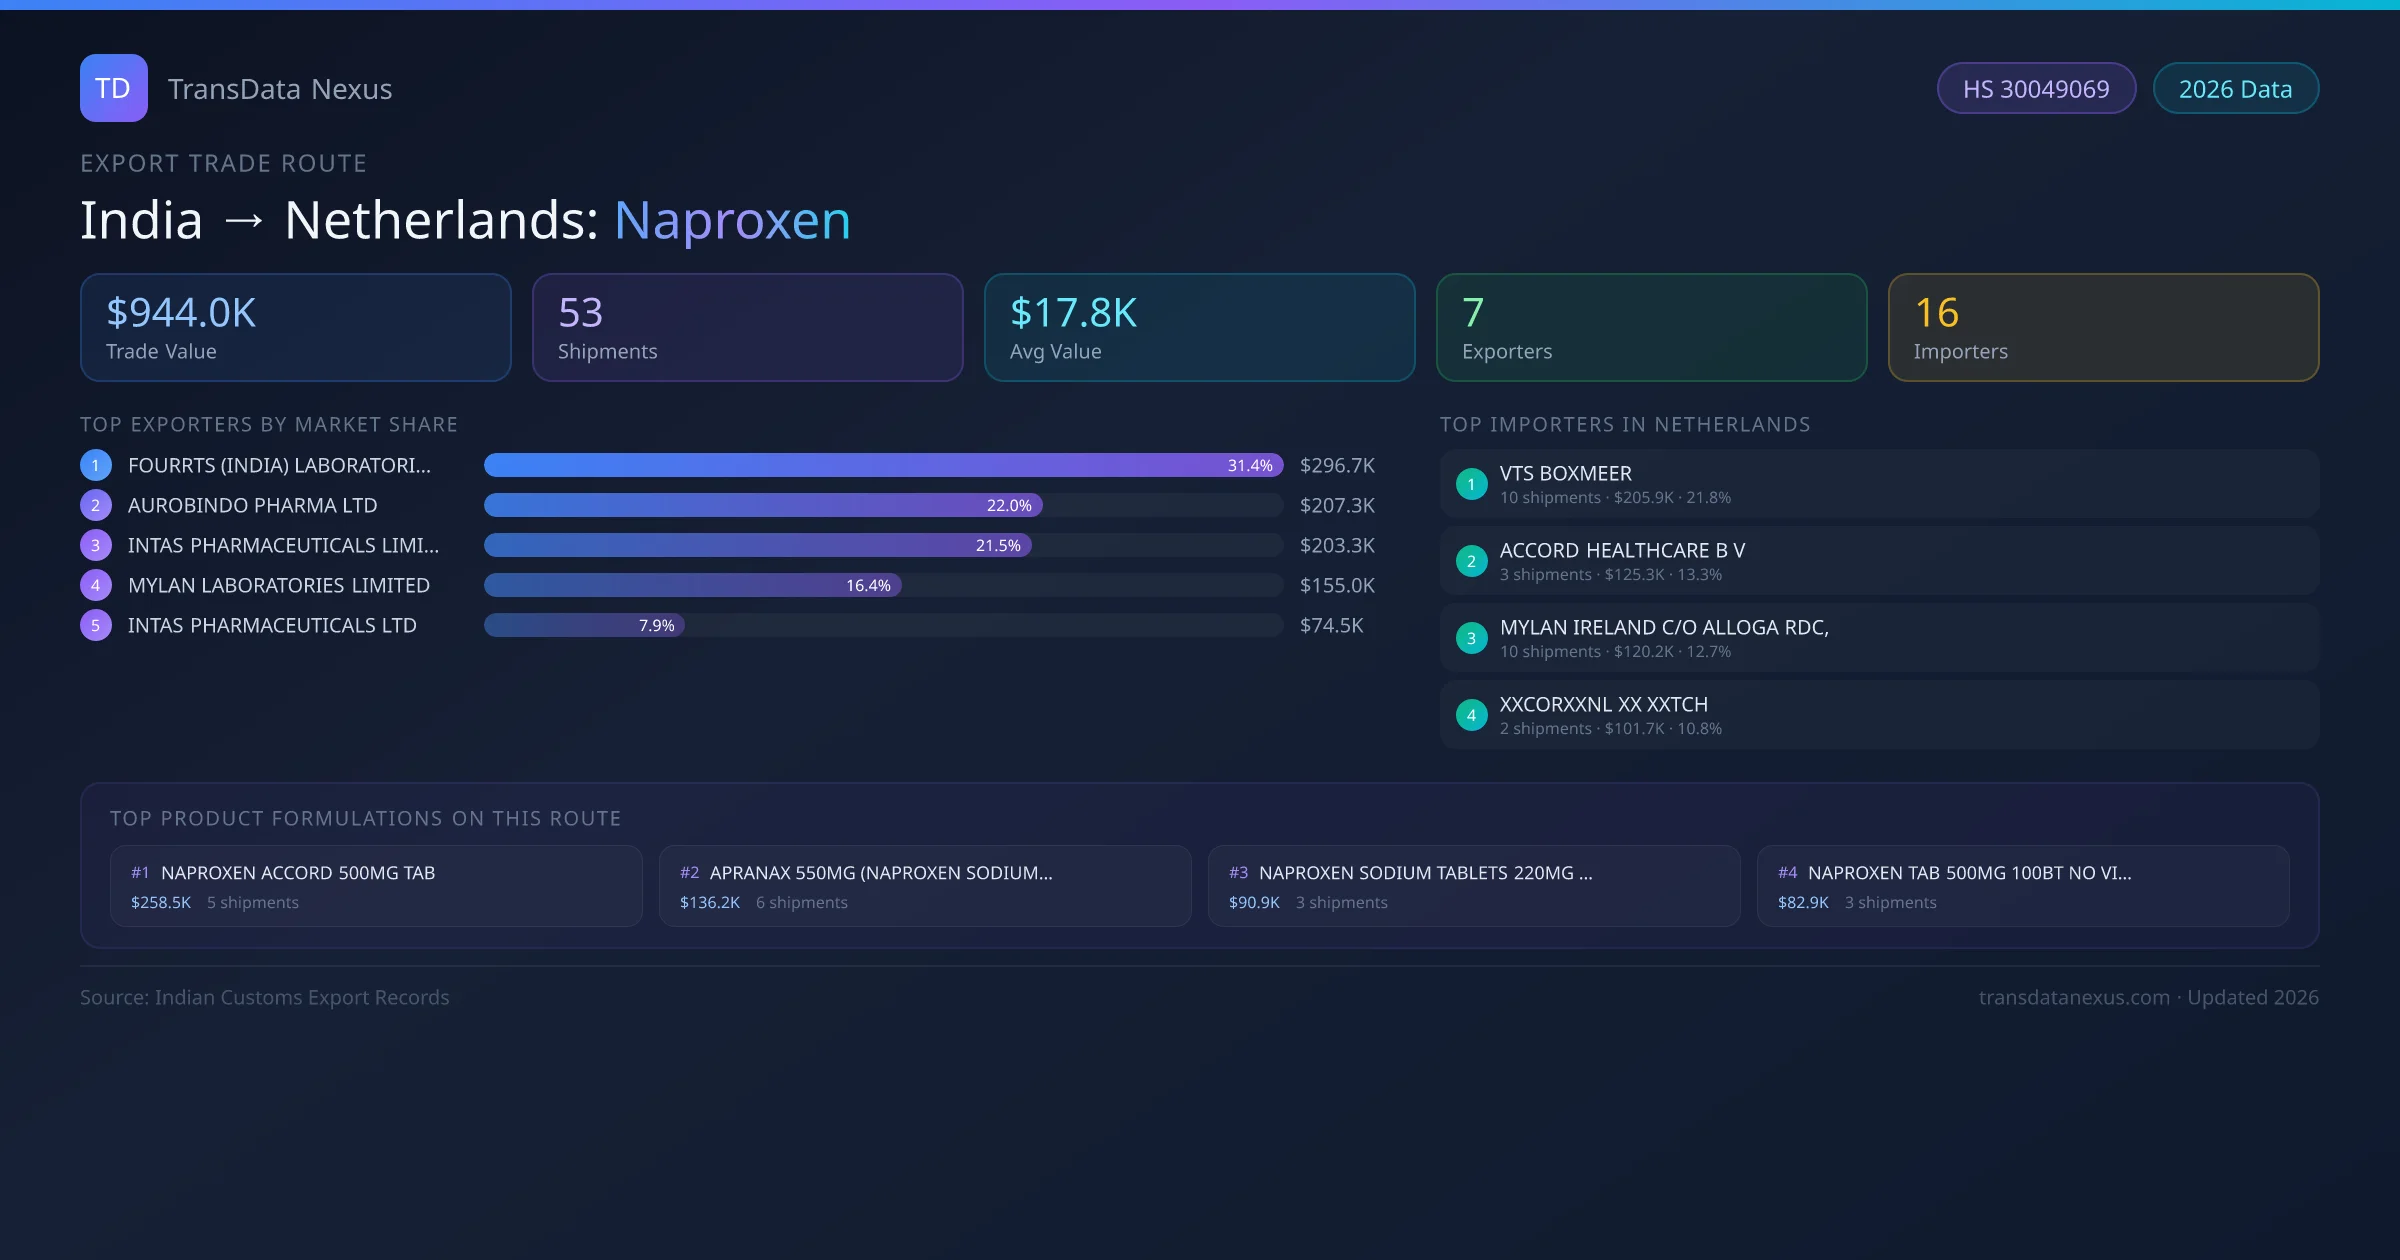Viewport: 2400px width, 1260px height.
Task: Select the HS 30049069 pill tag
Action: [2035, 89]
